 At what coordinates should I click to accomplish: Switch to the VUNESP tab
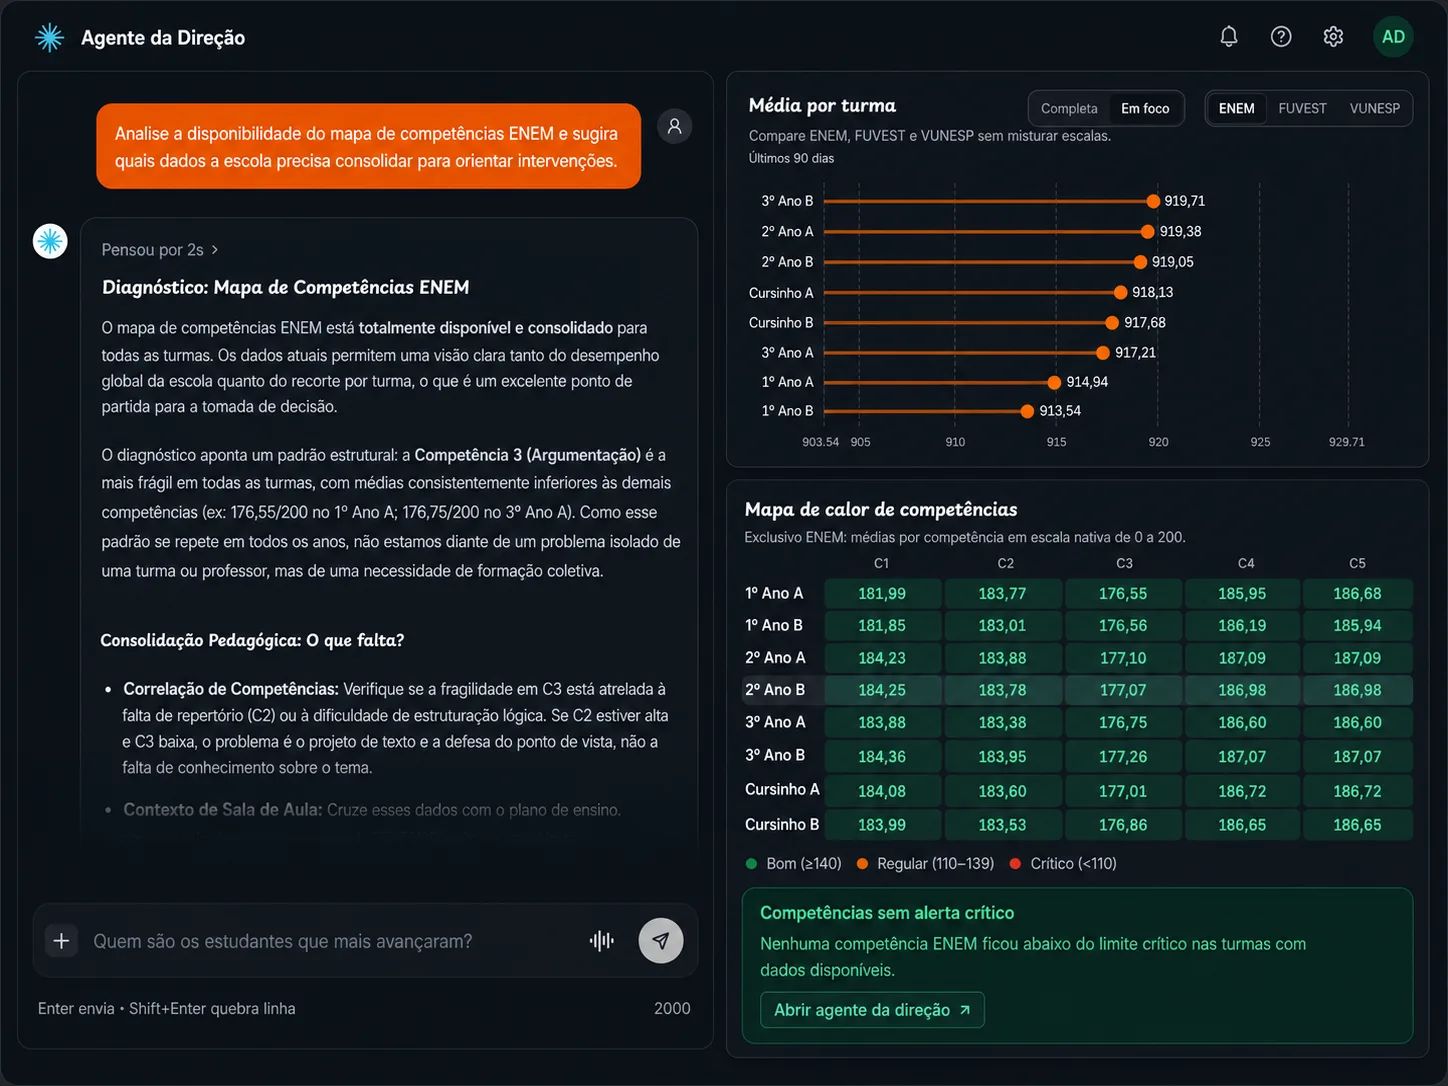pos(1374,109)
